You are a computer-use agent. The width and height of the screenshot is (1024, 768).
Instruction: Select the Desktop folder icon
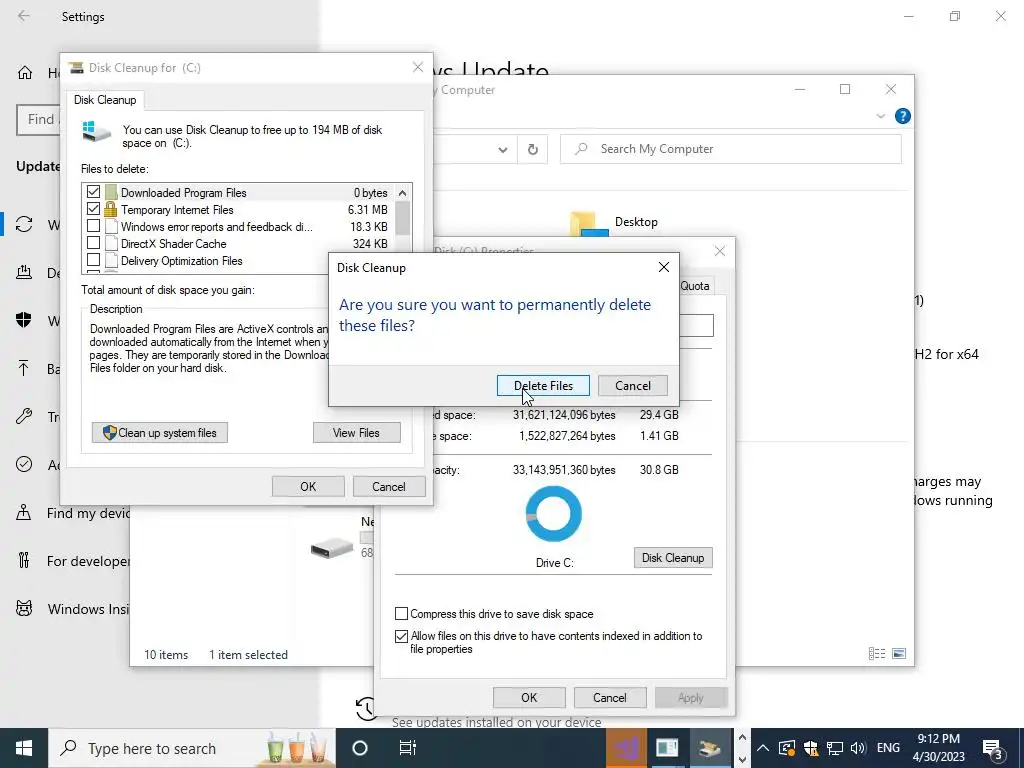588,223
